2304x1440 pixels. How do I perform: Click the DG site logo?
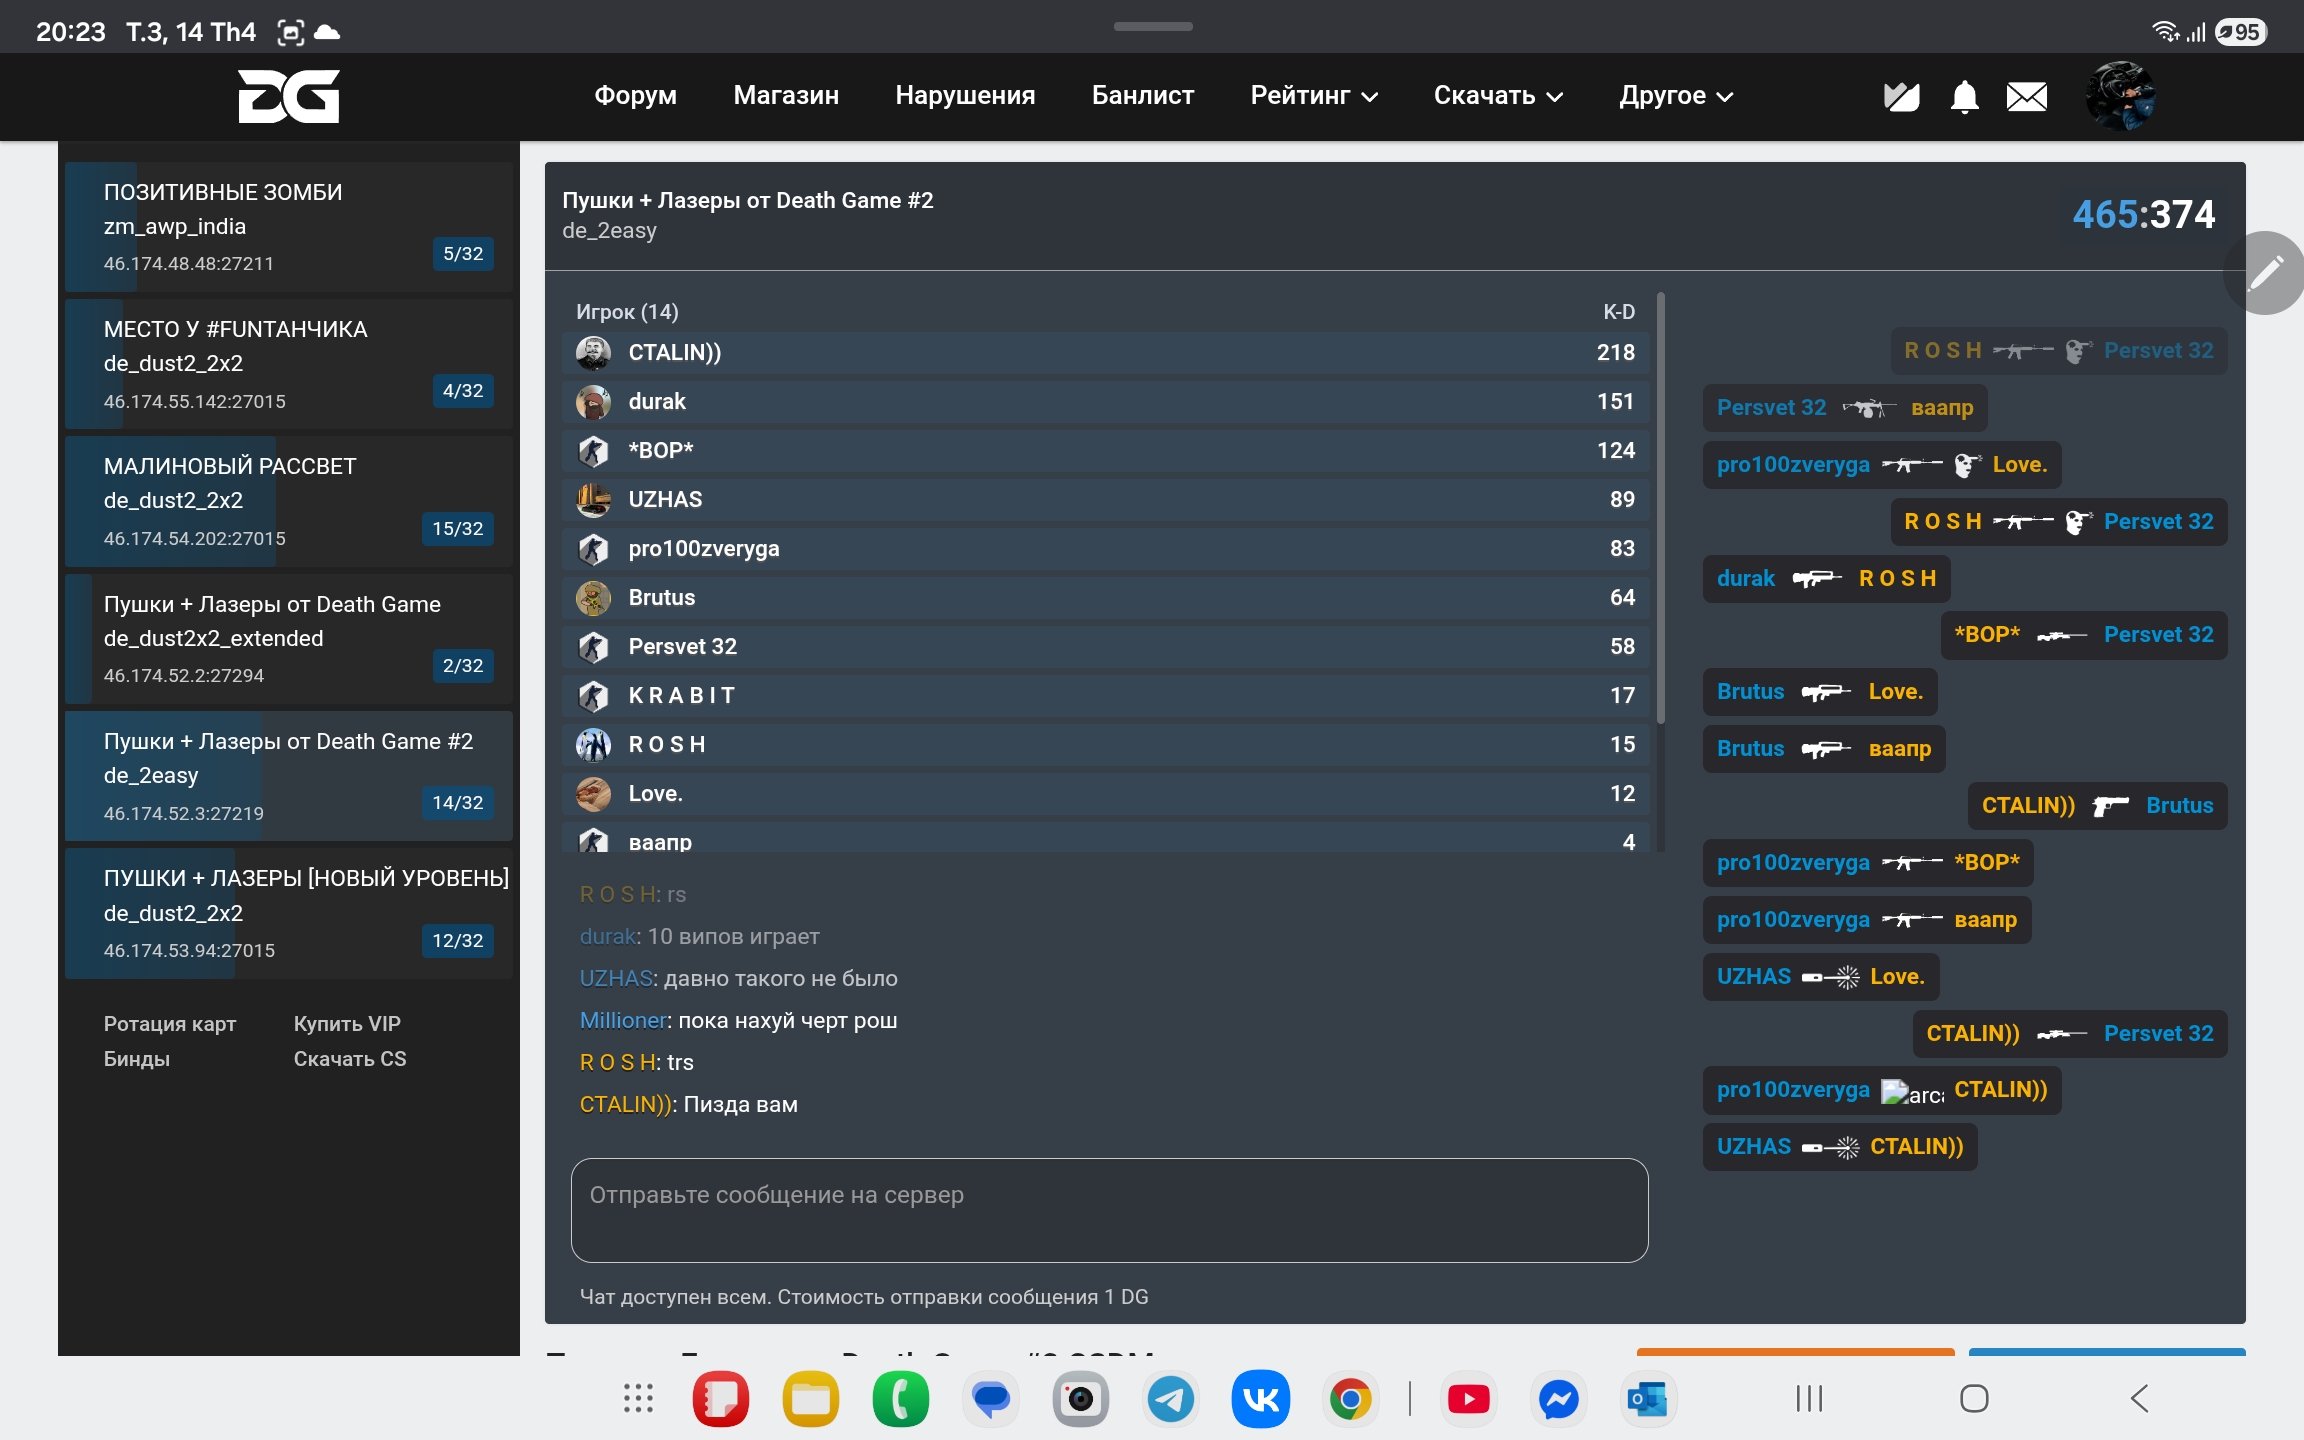point(288,96)
